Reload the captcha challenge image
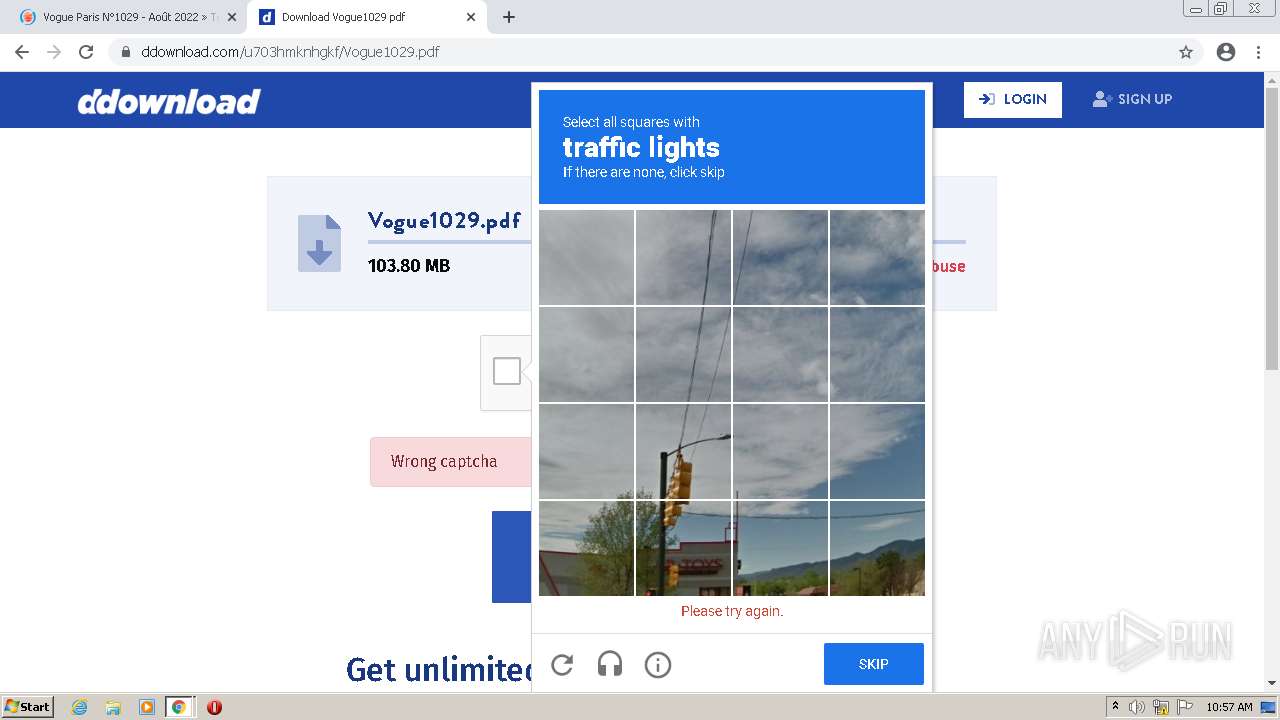This screenshot has width=1280, height=720. (562, 665)
